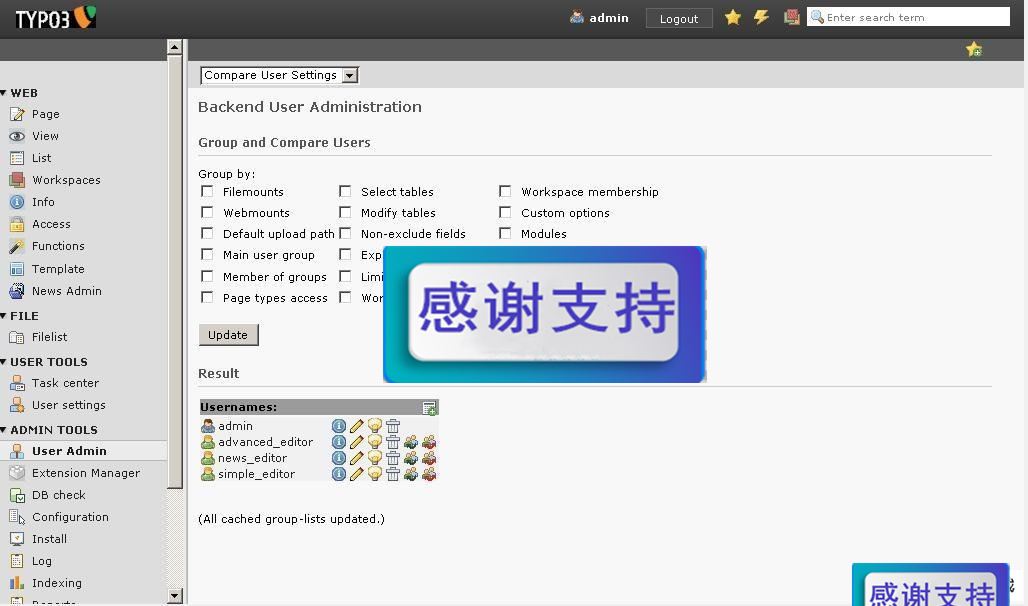This screenshot has height=606, width=1028.
Task: Delete news_editor via the trash icon
Action: click(393, 458)
